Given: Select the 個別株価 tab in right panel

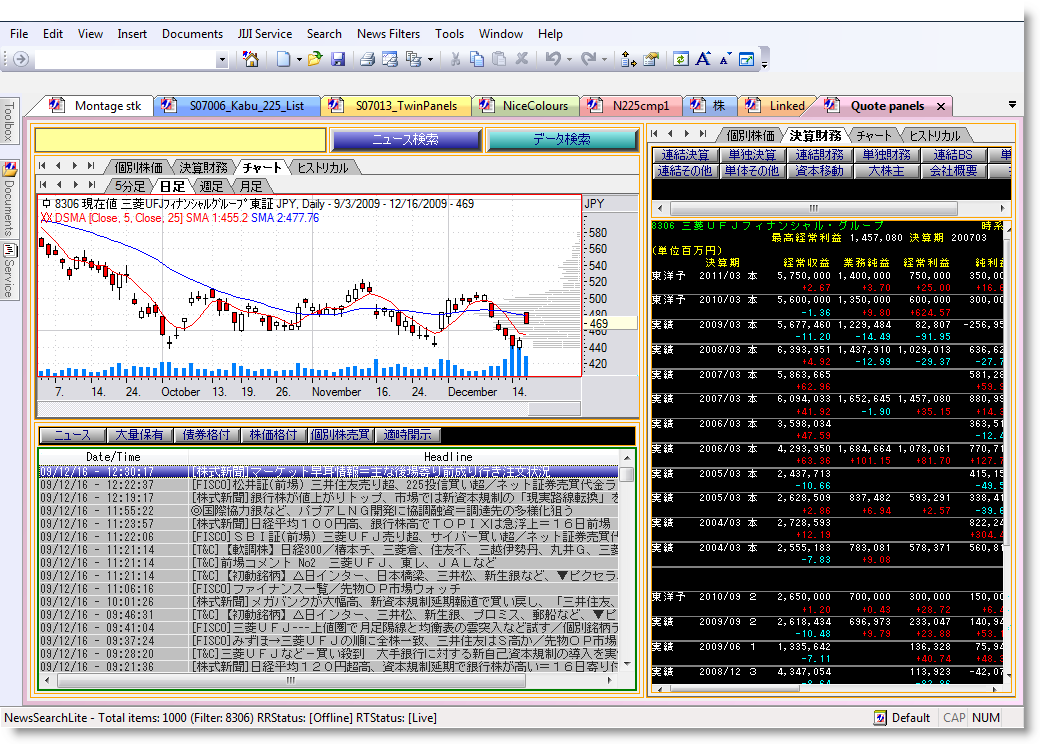Looking at the screenshot, I should pyautogui.click(x=750, y=135).
